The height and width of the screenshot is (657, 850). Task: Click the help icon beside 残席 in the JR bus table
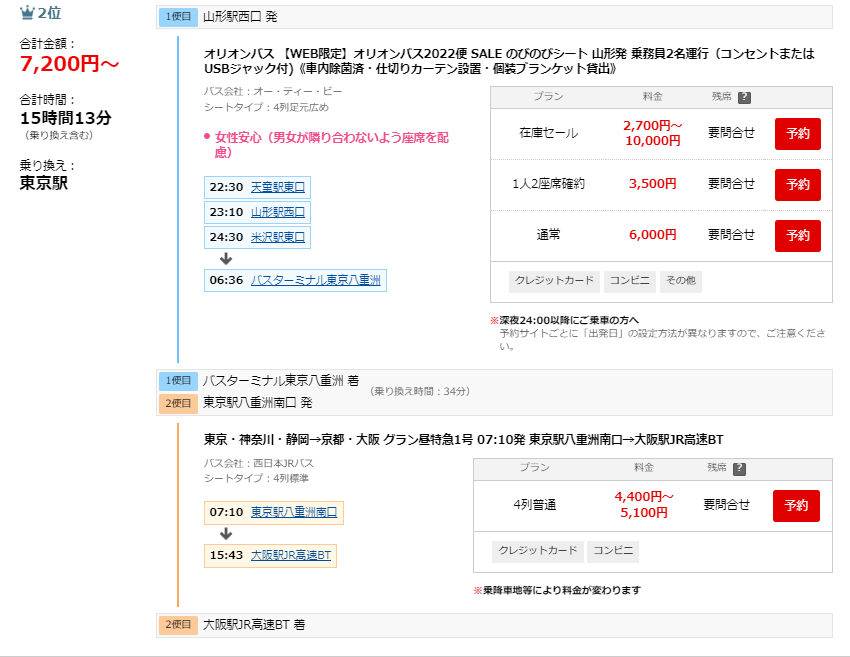click(739, 468)
